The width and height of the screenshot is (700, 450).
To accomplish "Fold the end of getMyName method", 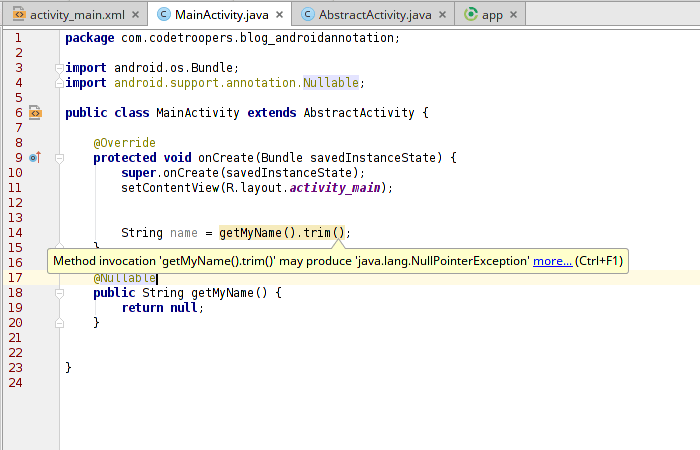I will tap(59, 323).
